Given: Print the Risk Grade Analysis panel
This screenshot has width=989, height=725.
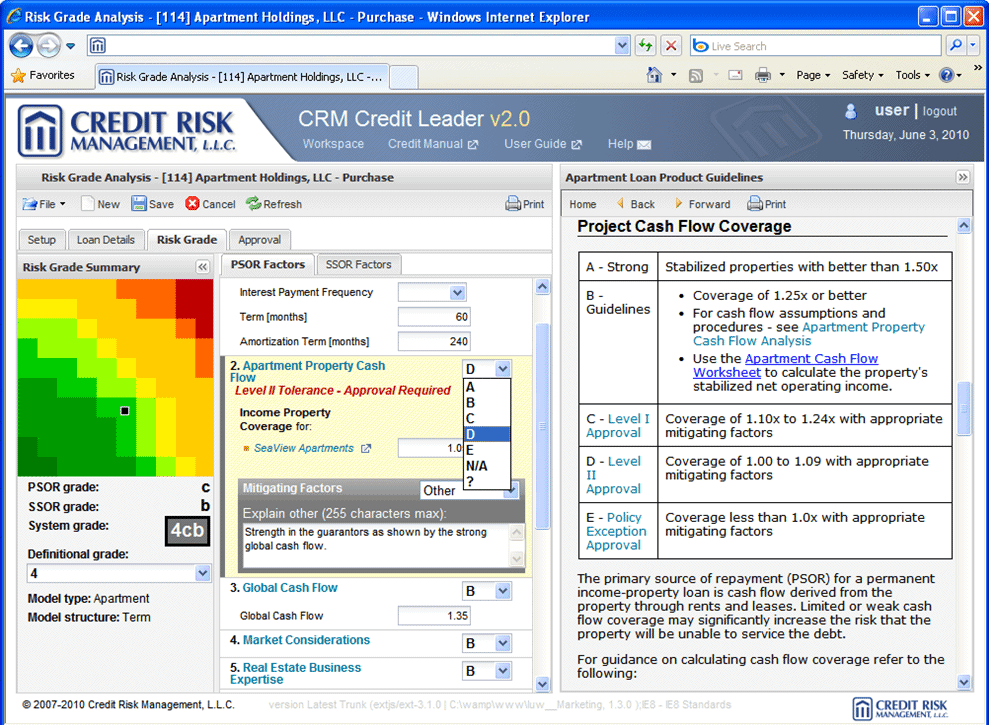Looking at the screenshot, I should (x=525, y=204).
